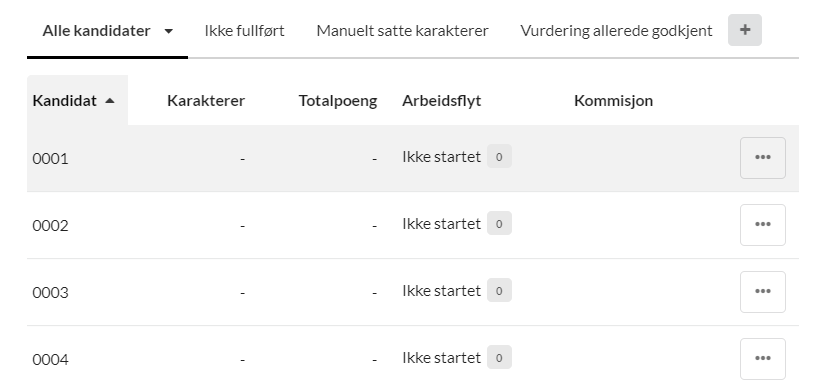Click the 0 badge in row 0003
This screenshot has height=389, width=821.
499,291
